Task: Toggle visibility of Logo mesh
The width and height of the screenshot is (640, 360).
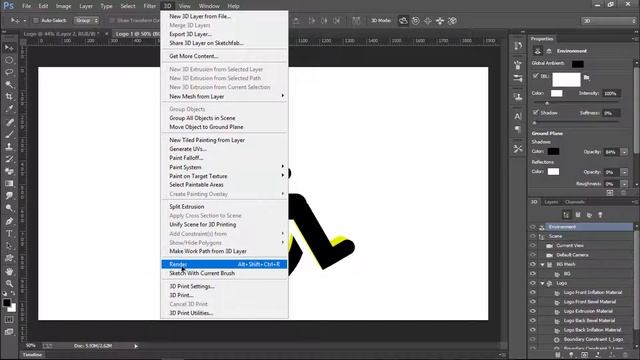Action: [x=533, y=283]
